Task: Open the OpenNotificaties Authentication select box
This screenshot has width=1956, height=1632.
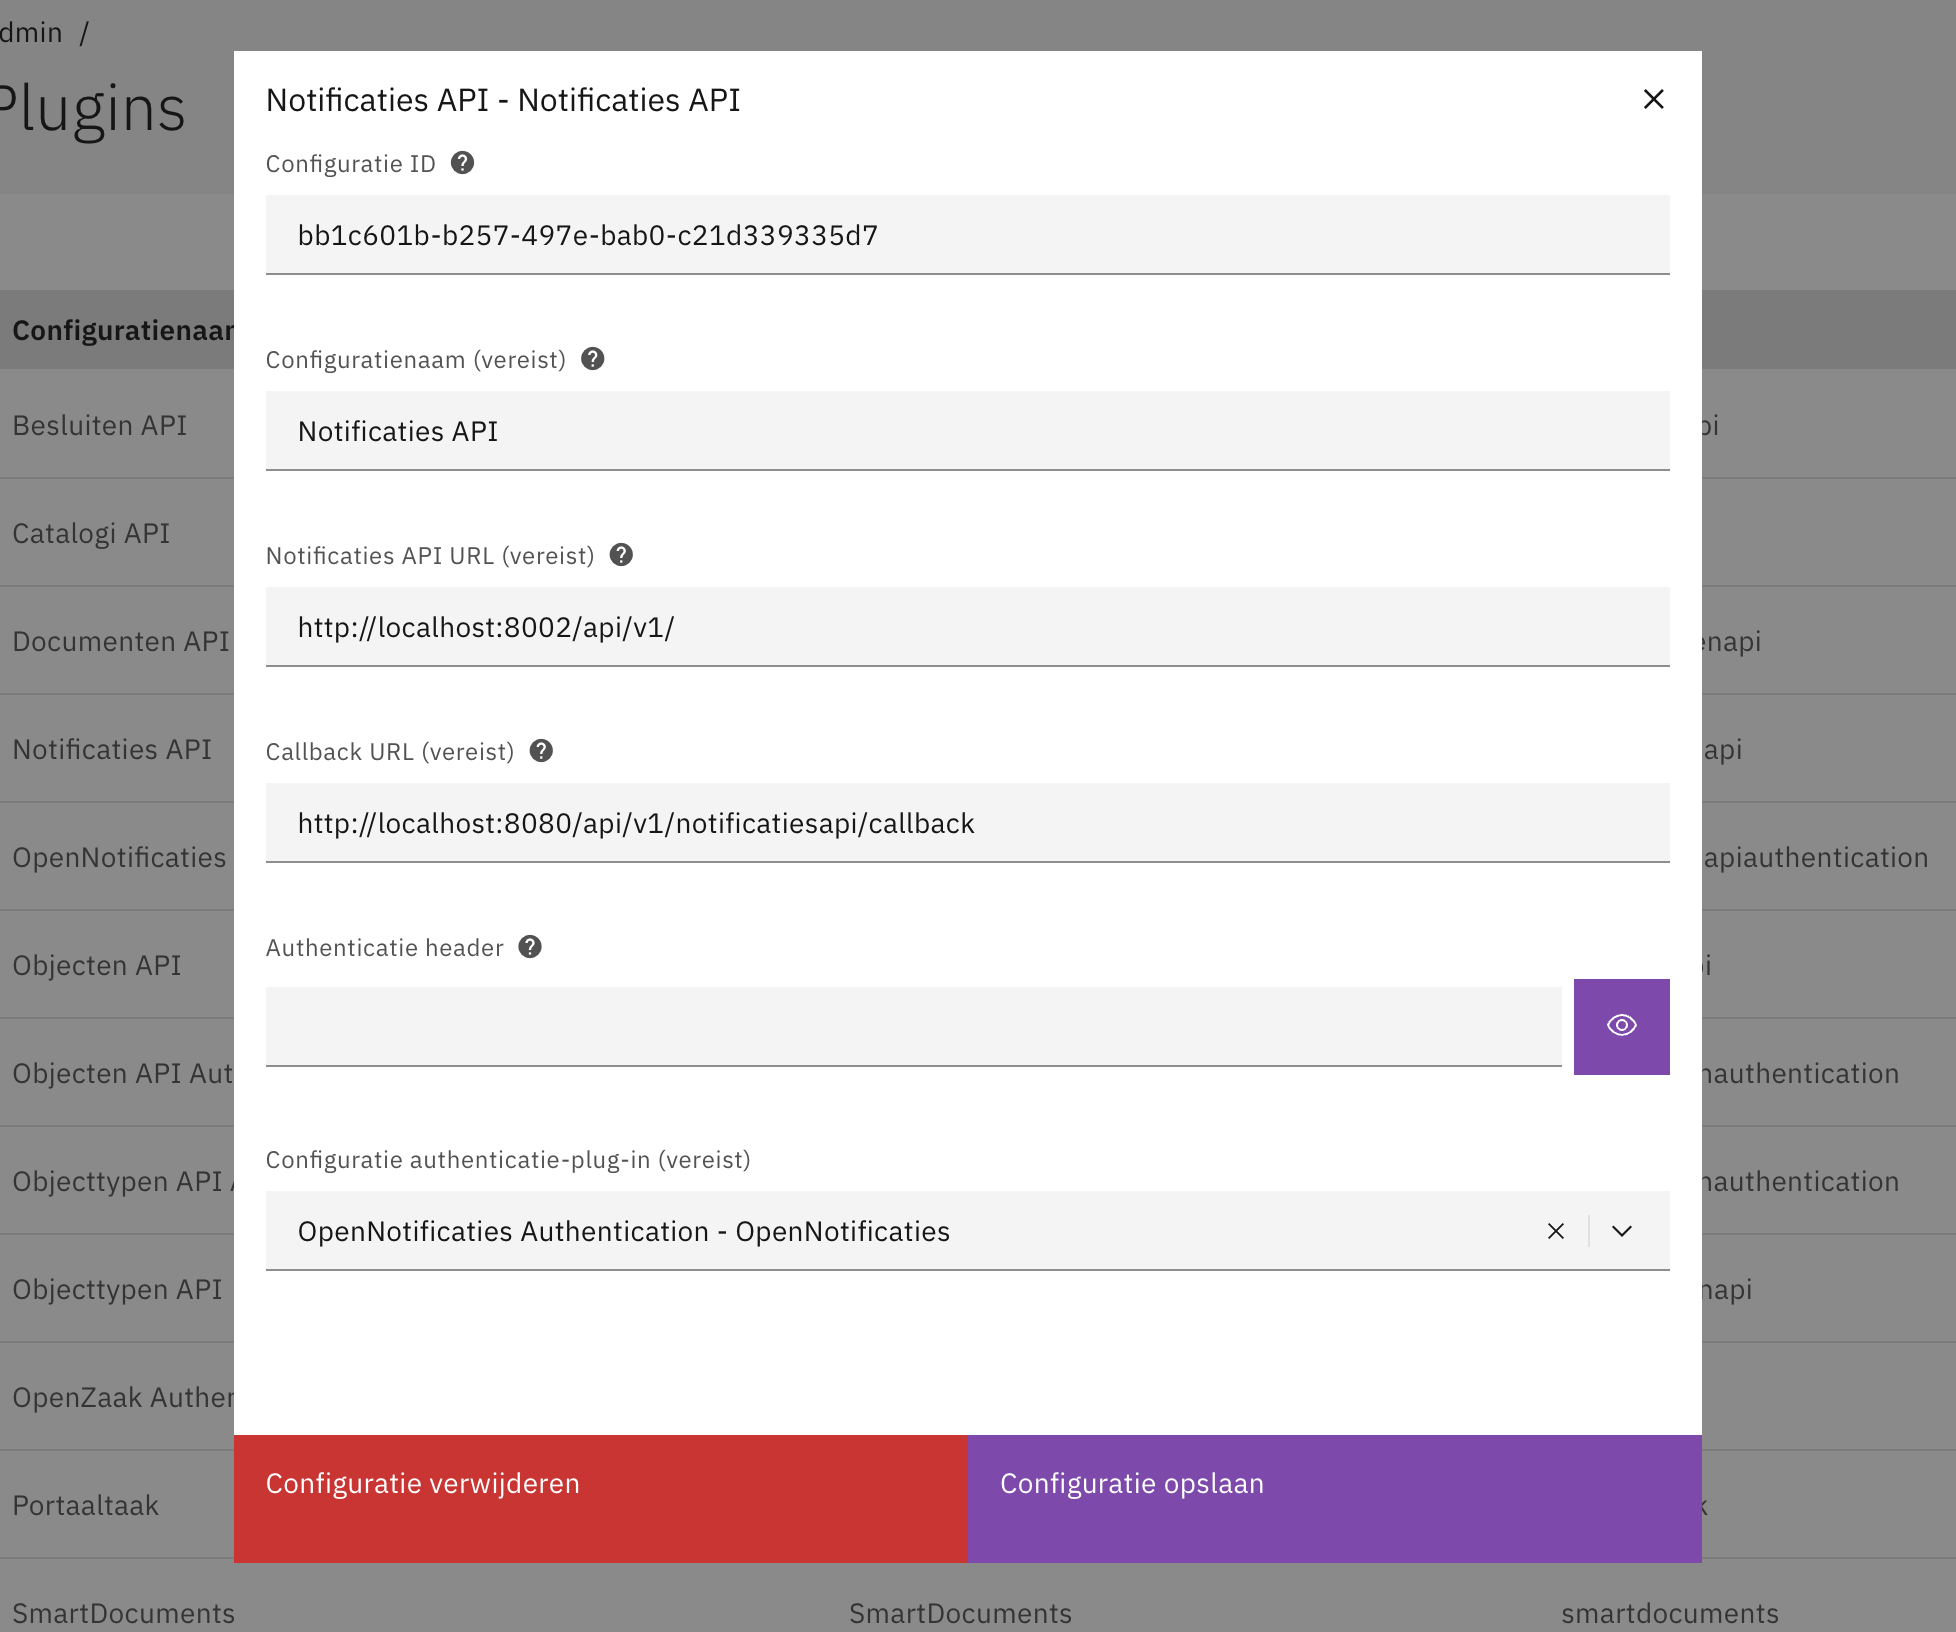Action: pyautogui.click(x=900, y=1231)
